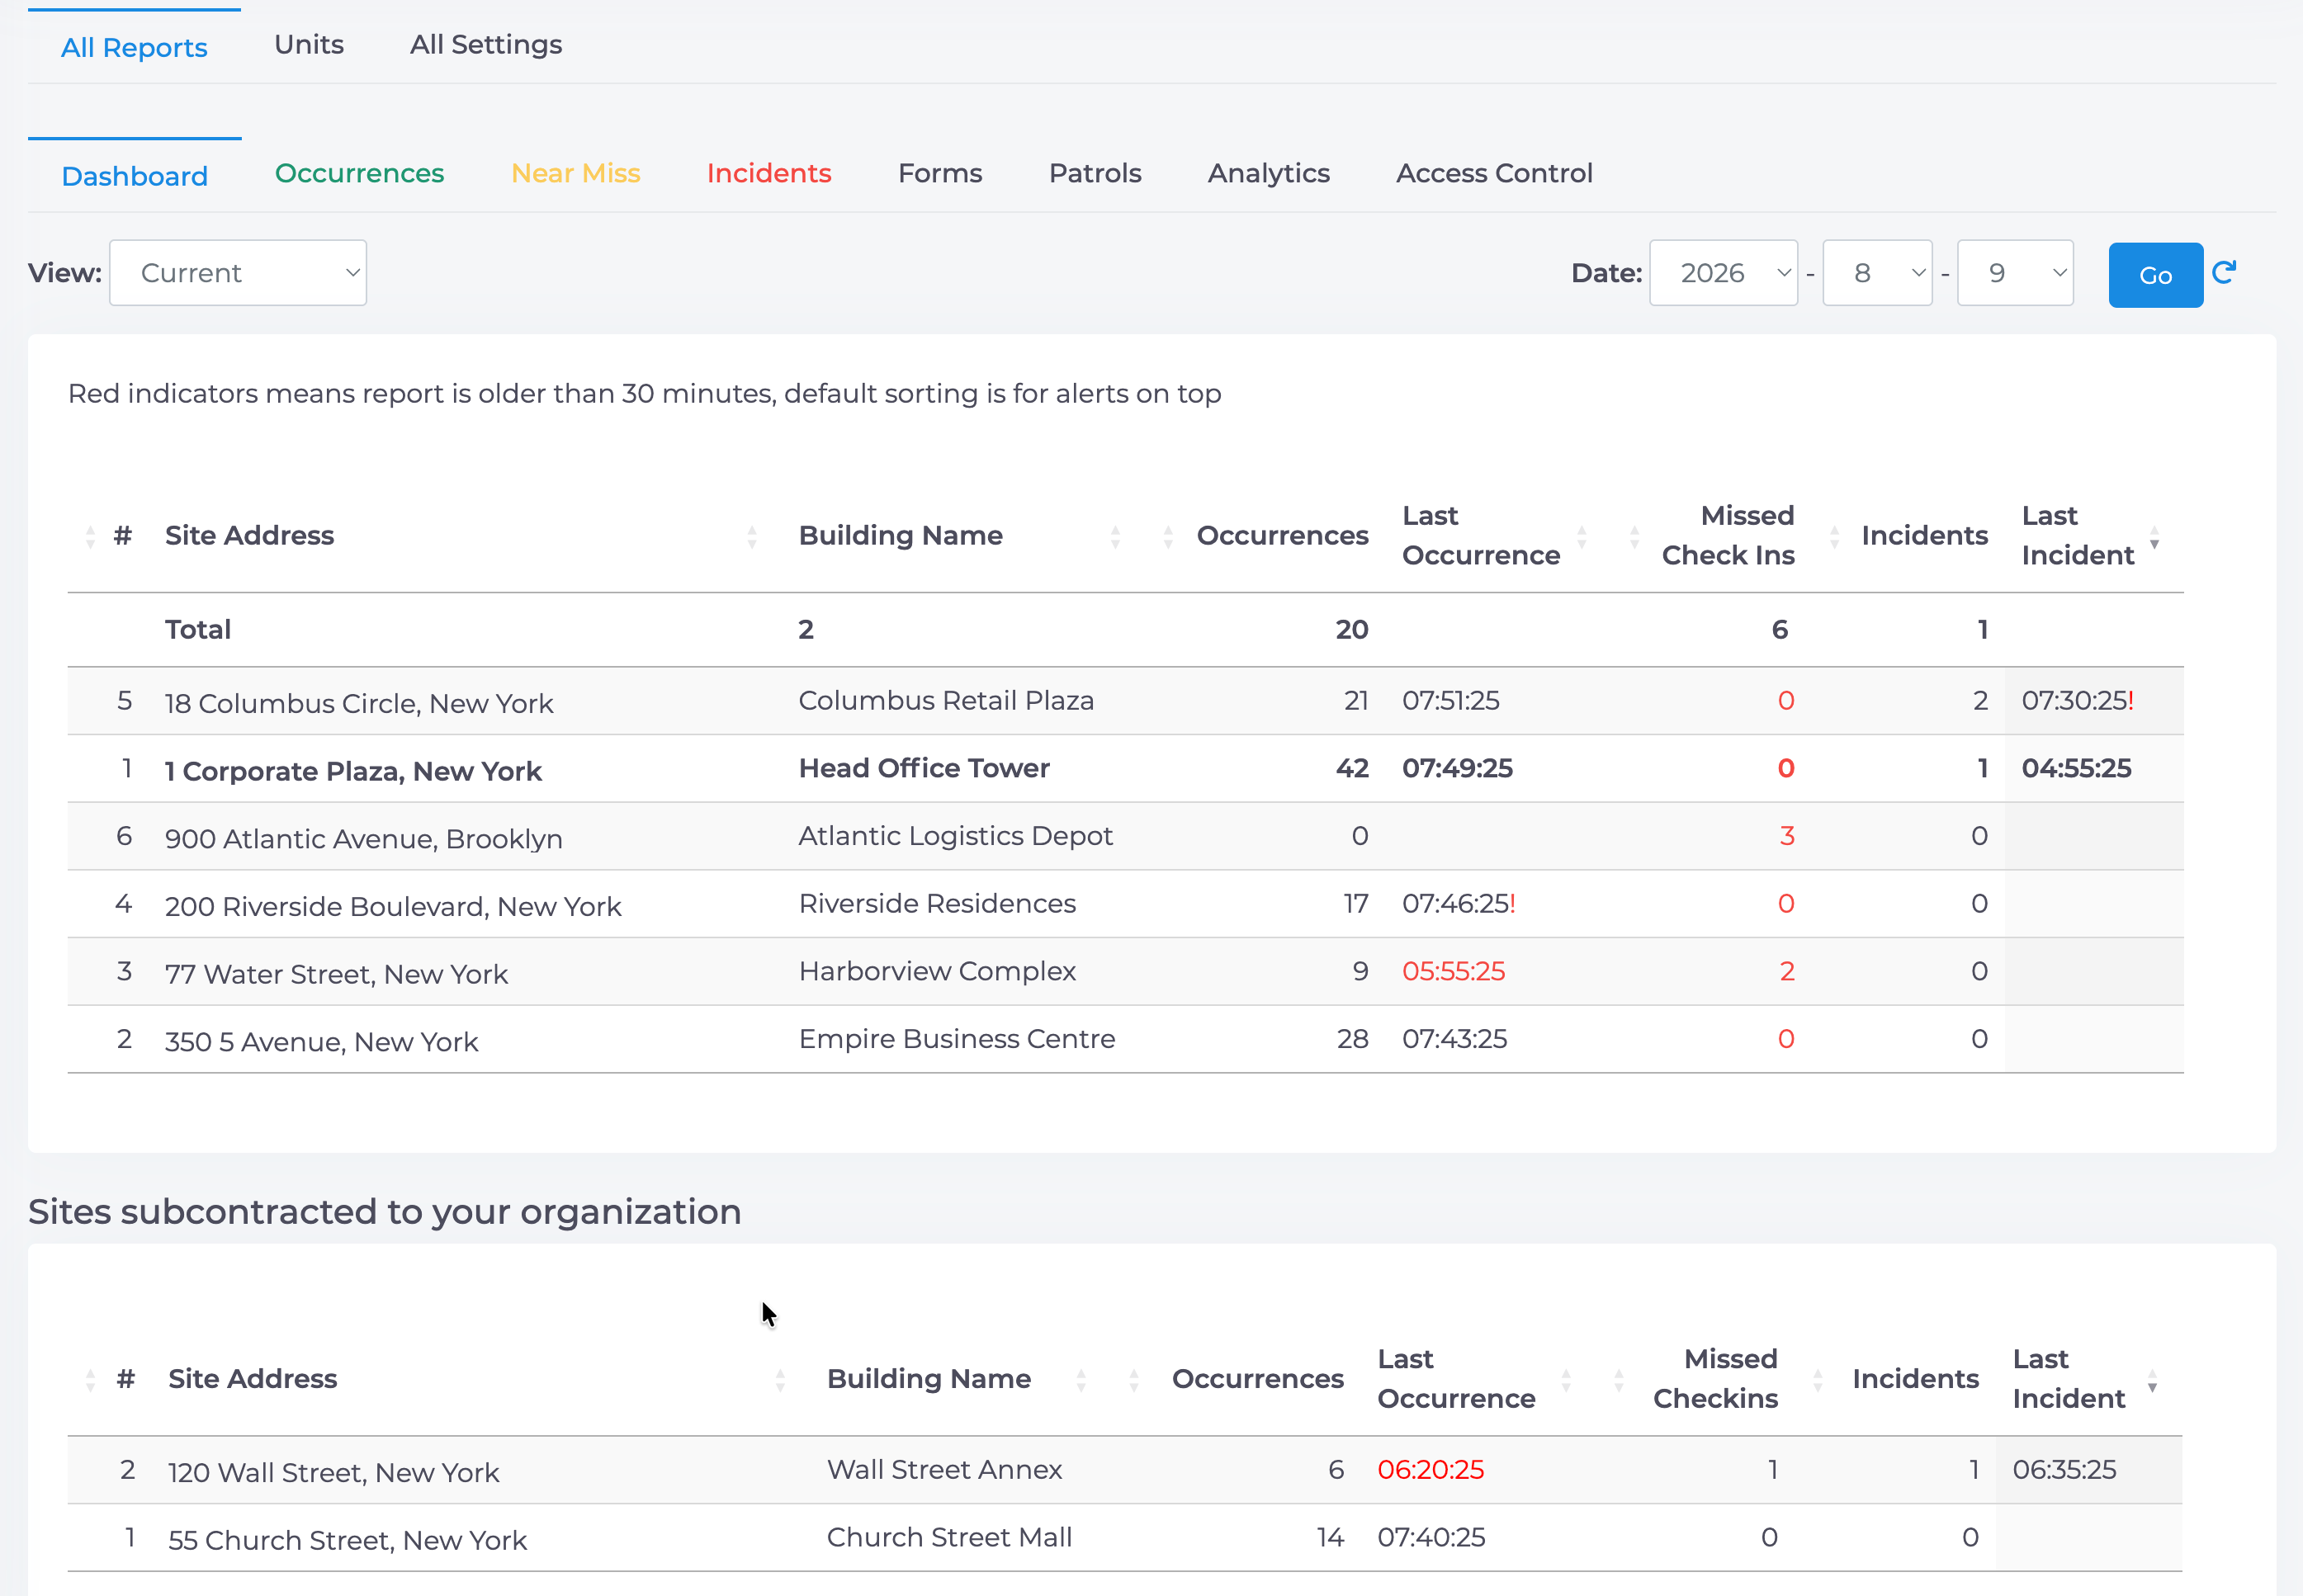The width and height of the screenshot is (2303, 1596).
Task: Sort subcontracted table by Missed Checkins header
Action: point(1715,1380)
